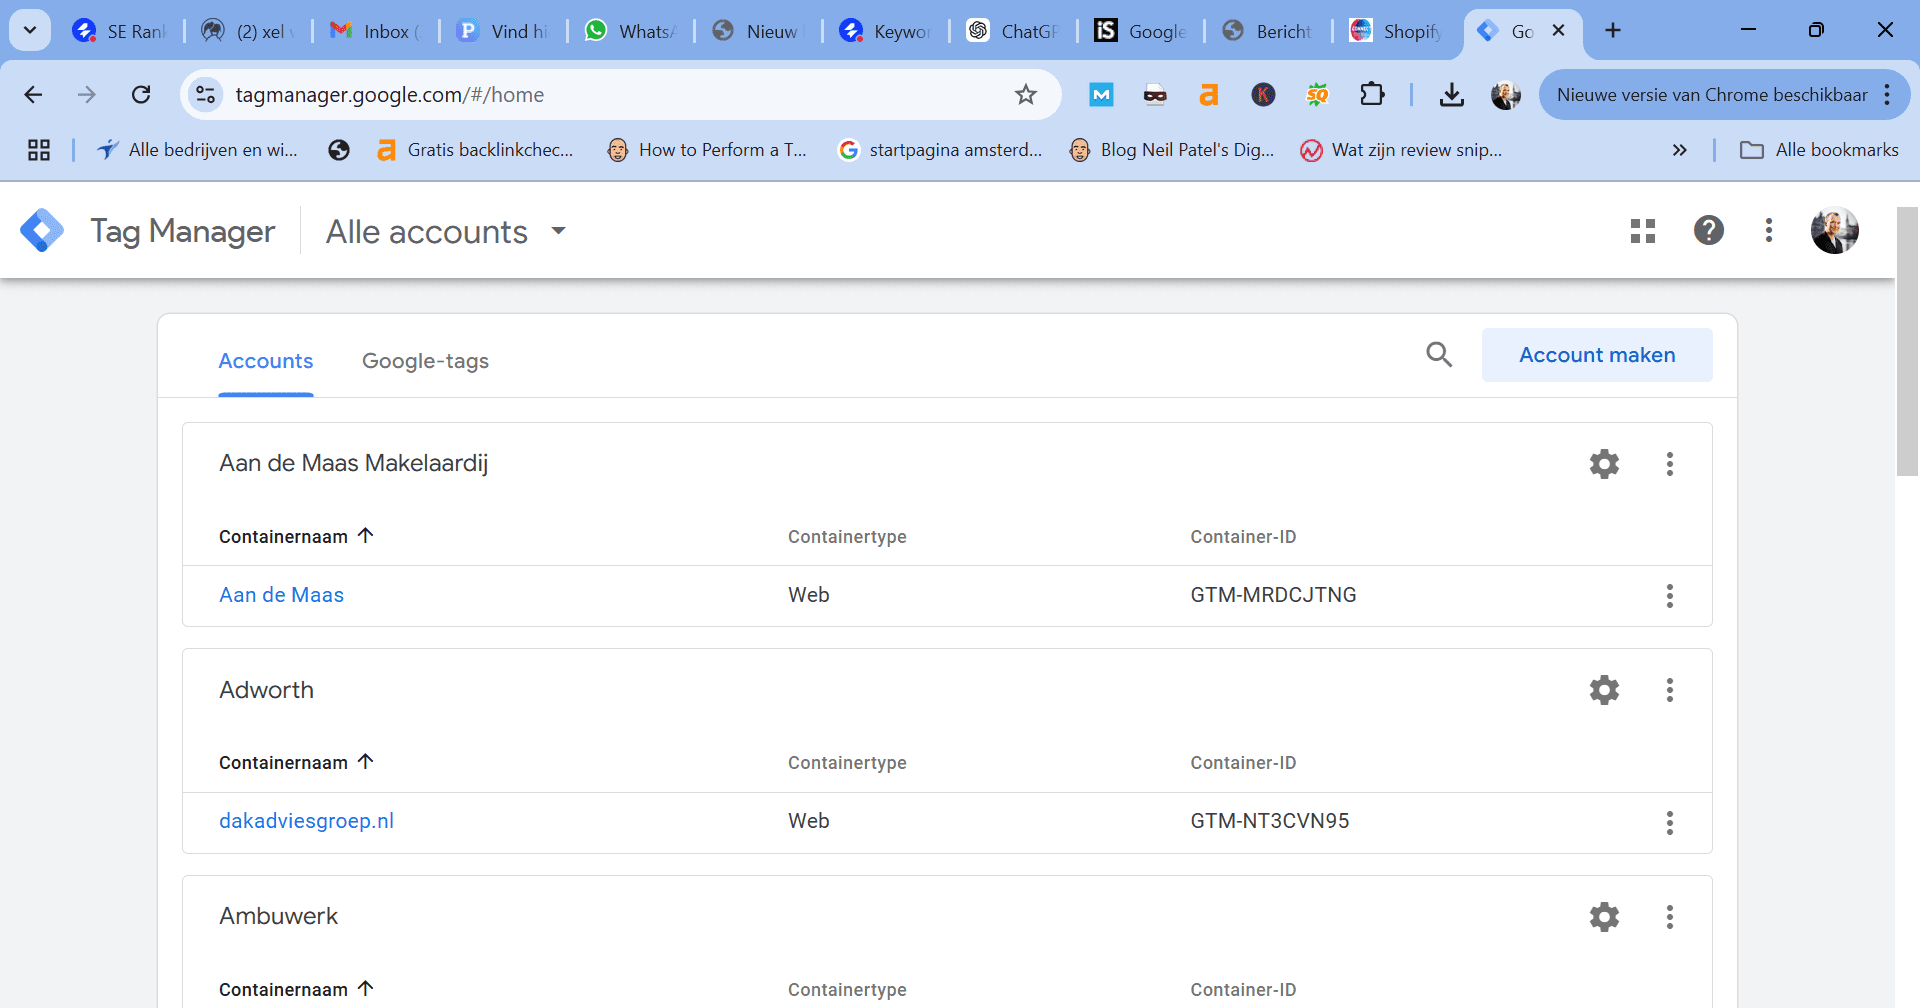Screen dimensions: 1920x1008
Task: Open Chrome profile avatar in toolbar
Action: 1505,95
